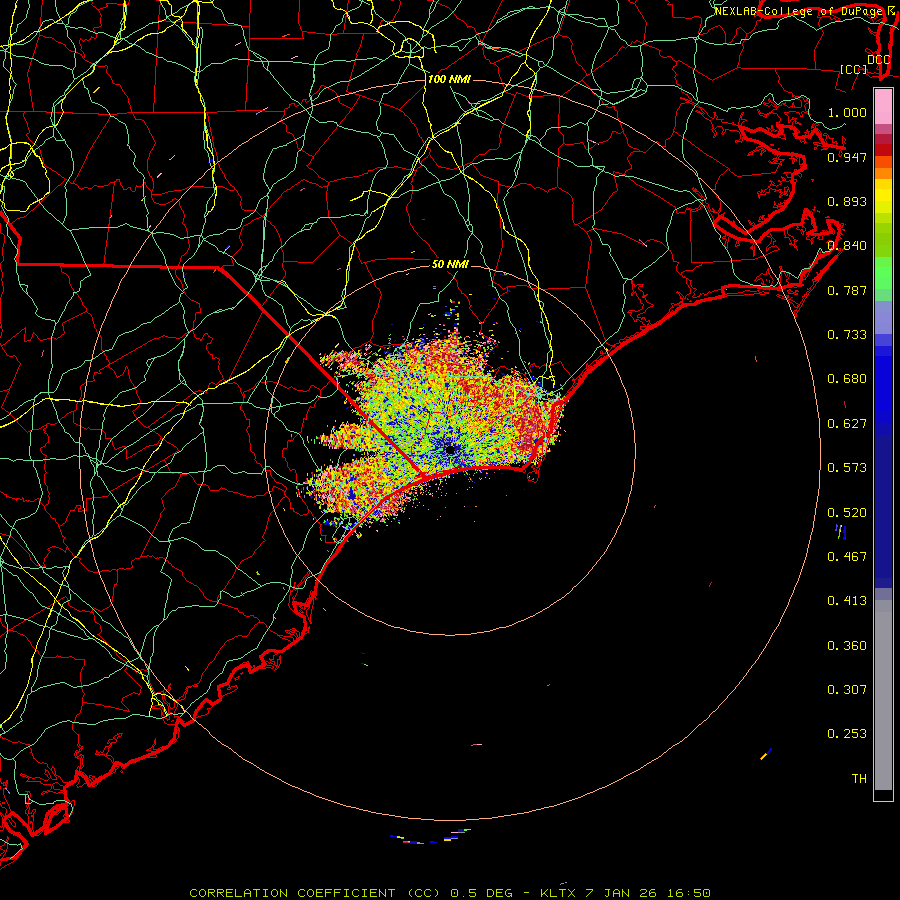The height and width of the screenshot is (900, 900).
Task: Click the 0.520 legend value
Action: click(x=847, y=513)
